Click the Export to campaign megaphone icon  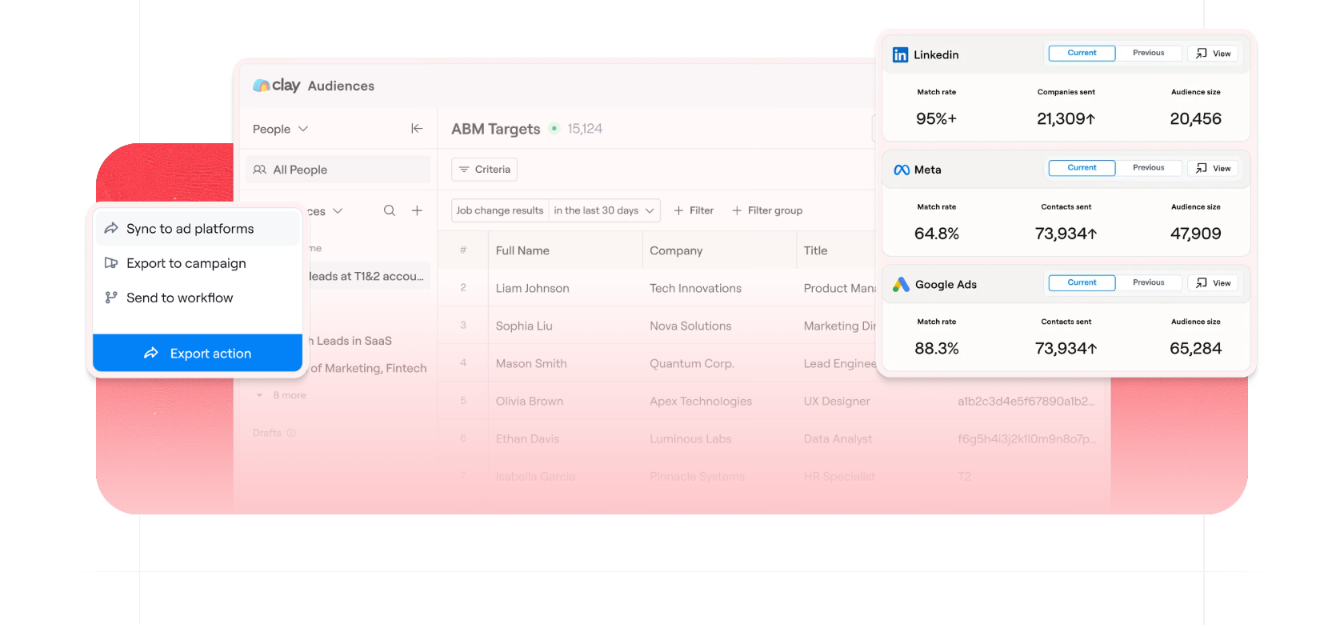[x=111, y=263]
